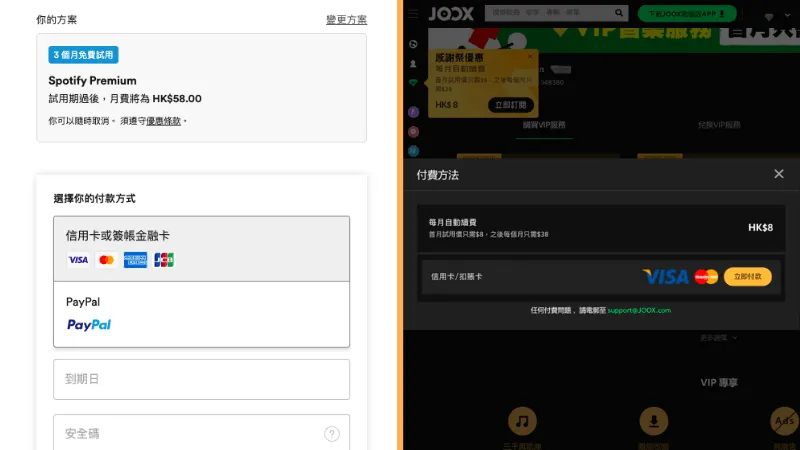Select 信用卡或簽帳金融卡 payment option
This screenshot has height=450, width=800.
point(202,249)
